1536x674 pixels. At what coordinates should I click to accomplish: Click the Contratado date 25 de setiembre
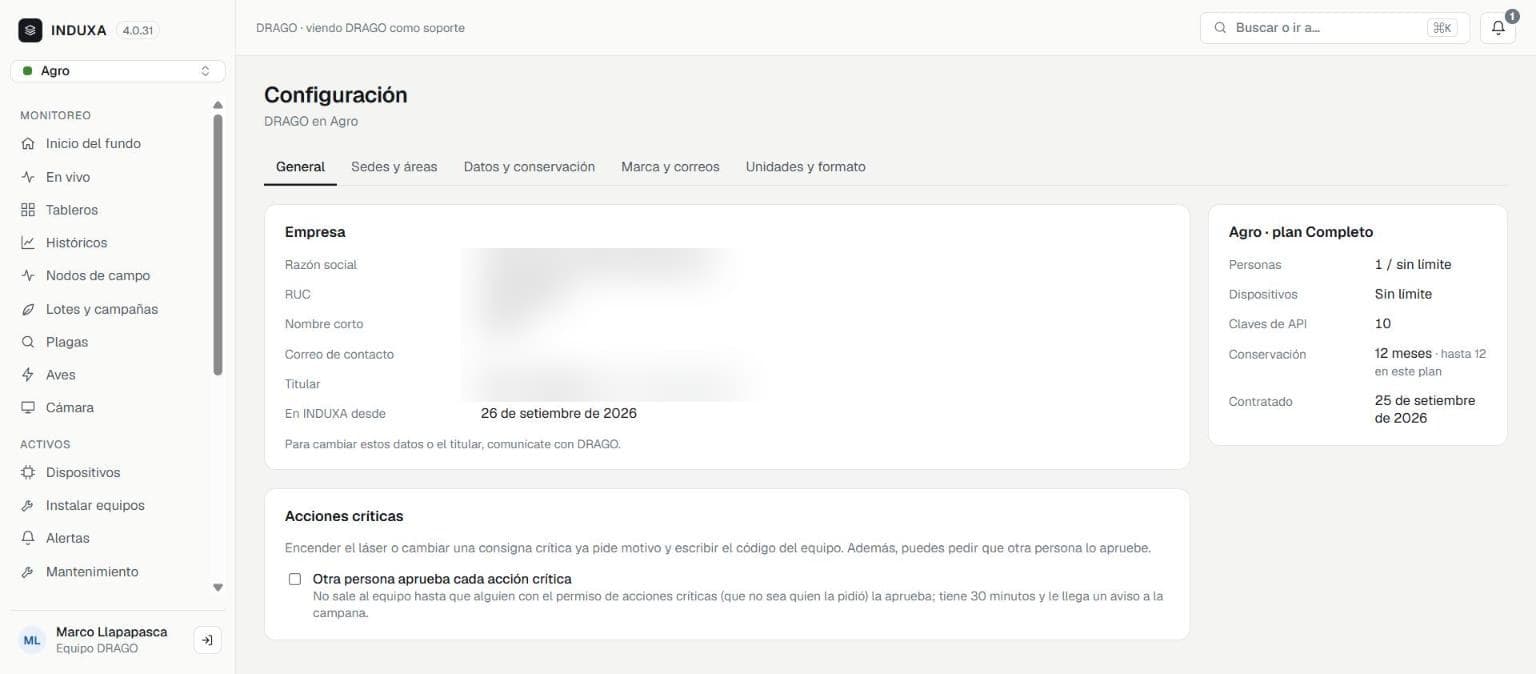[1425, 409]
